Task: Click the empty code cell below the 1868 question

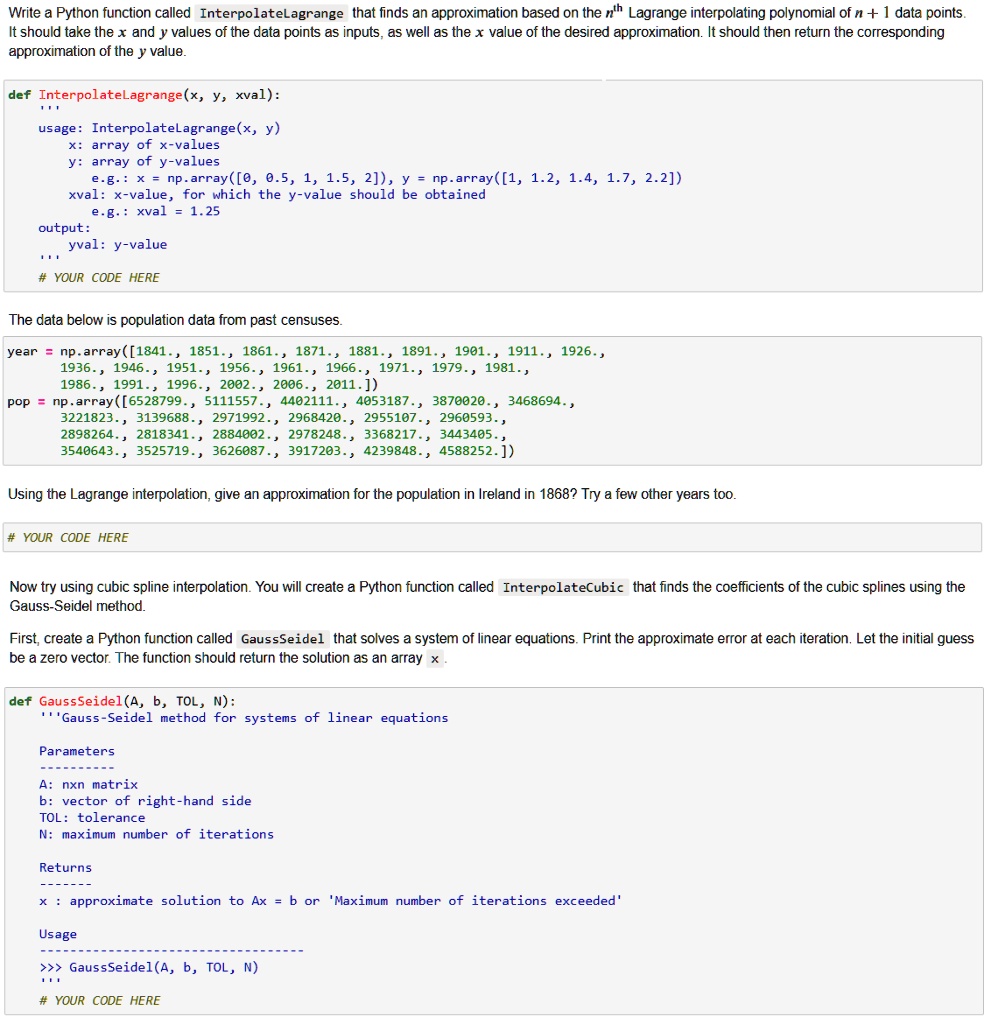Action: coord(492,538)
